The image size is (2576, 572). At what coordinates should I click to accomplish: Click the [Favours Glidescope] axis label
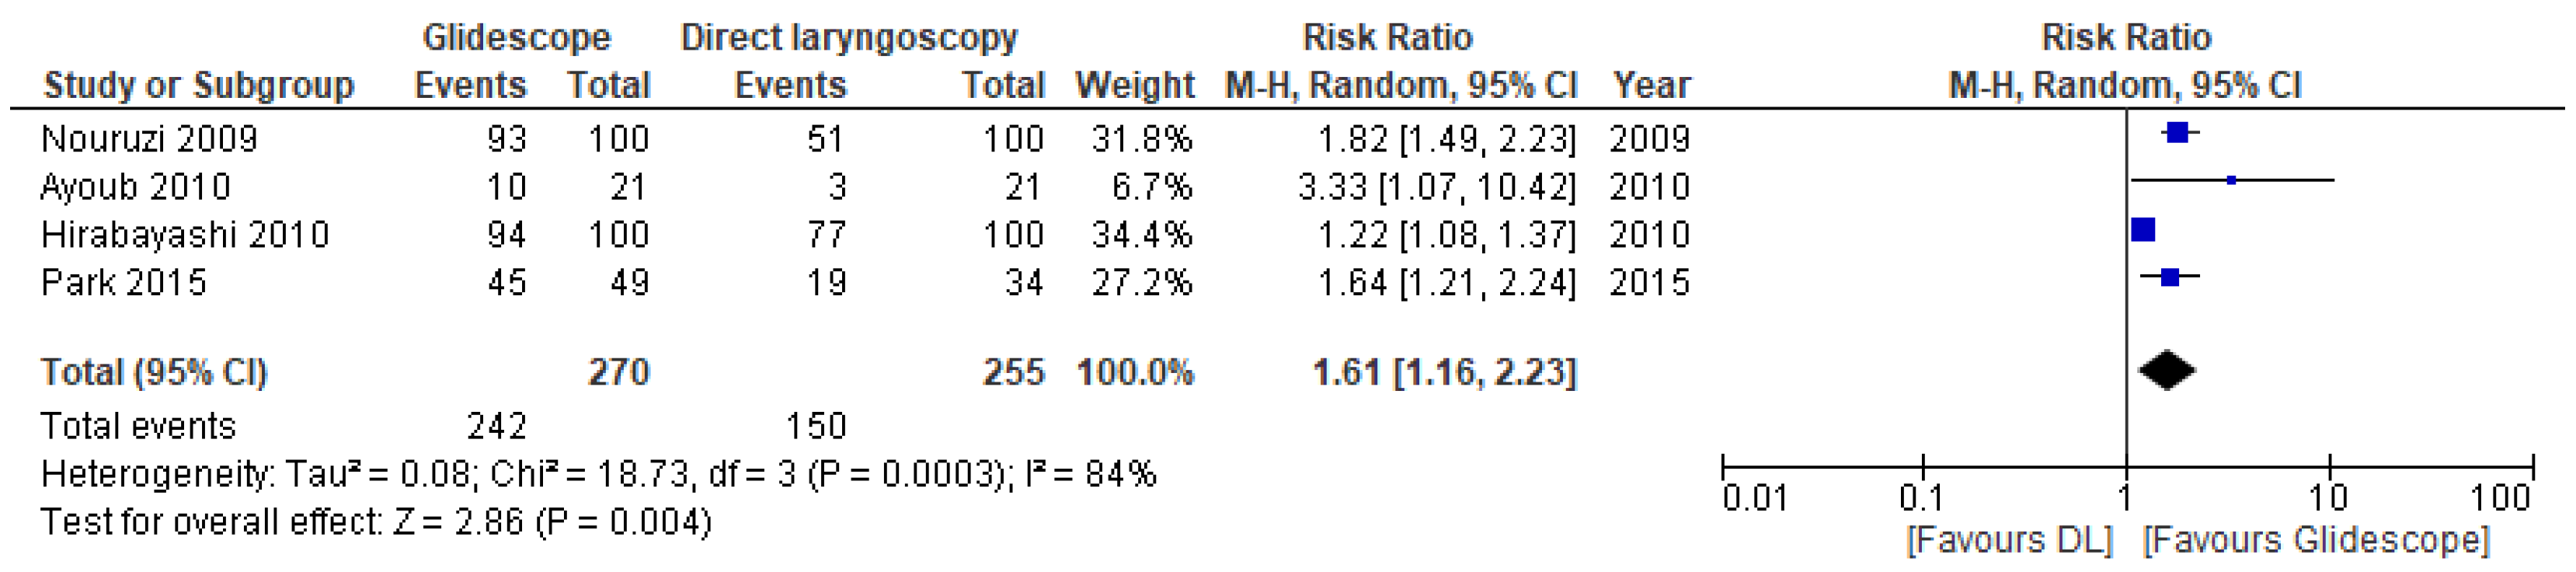2316,540
